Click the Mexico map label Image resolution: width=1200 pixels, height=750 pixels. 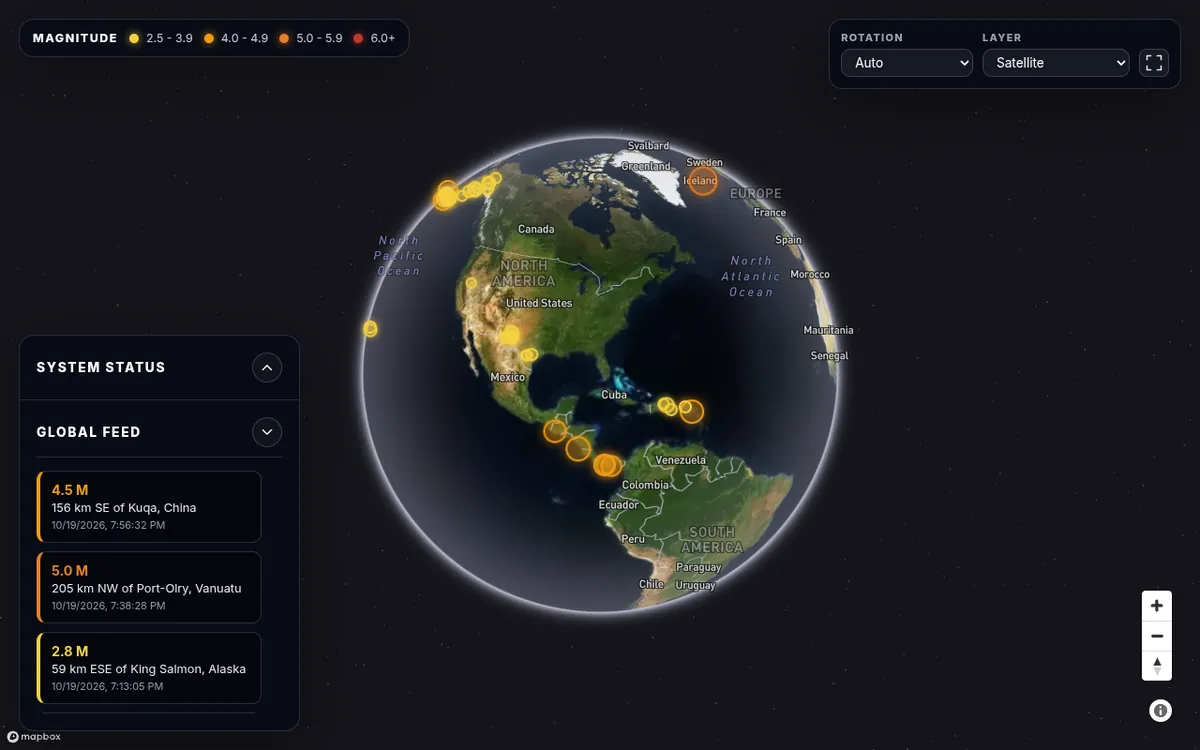pyautogui.click(x=508, y=377)
